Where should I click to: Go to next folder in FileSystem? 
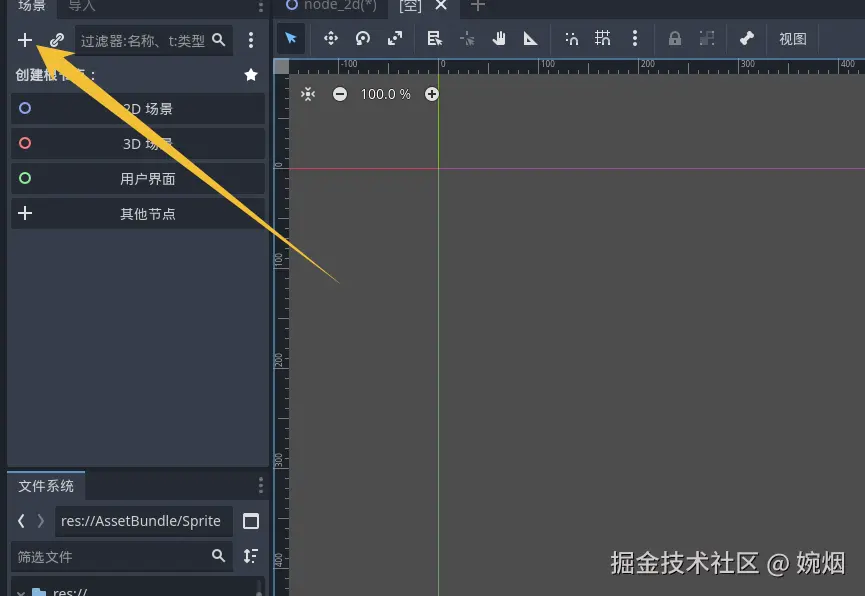(x=40, y=521)
